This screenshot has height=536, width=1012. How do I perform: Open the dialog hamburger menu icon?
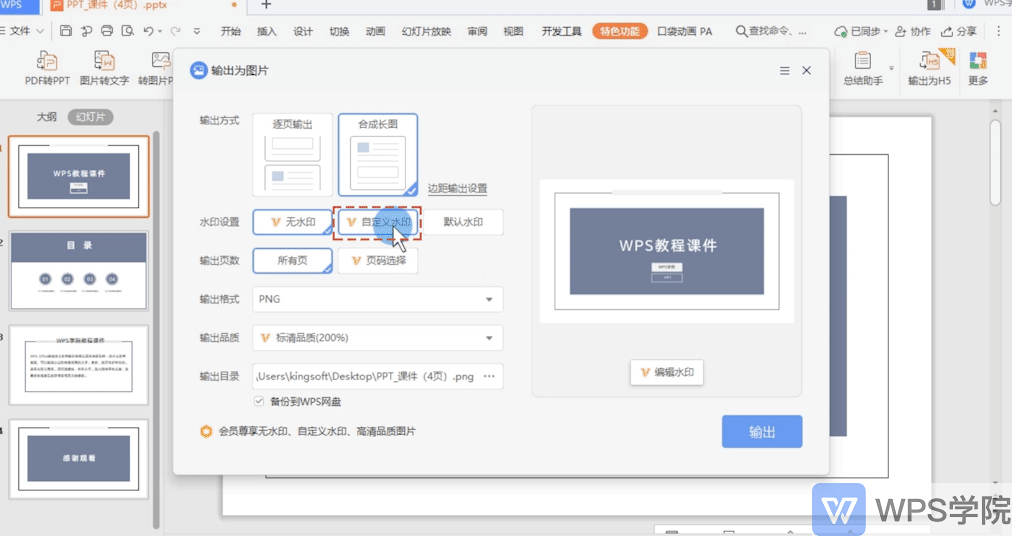click(x=785, y=71)
